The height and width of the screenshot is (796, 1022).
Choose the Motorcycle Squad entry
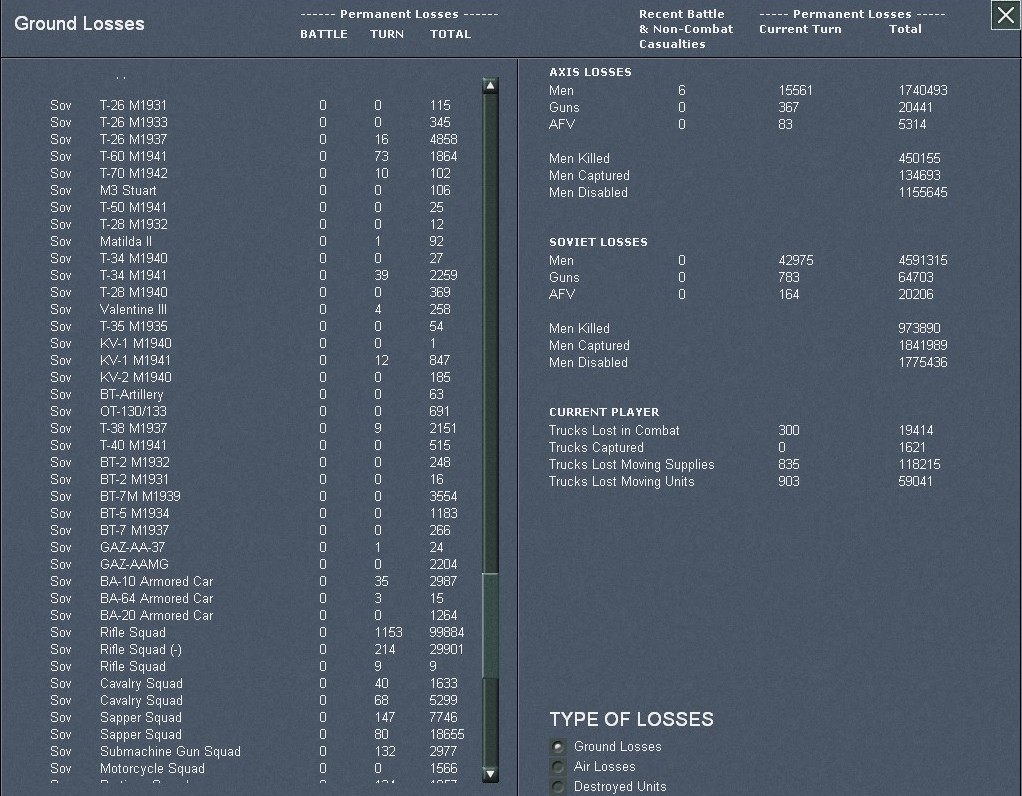152,768
